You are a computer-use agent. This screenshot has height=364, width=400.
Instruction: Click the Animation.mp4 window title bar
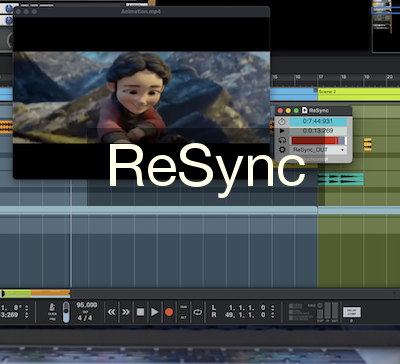click(x=141, y=11)
